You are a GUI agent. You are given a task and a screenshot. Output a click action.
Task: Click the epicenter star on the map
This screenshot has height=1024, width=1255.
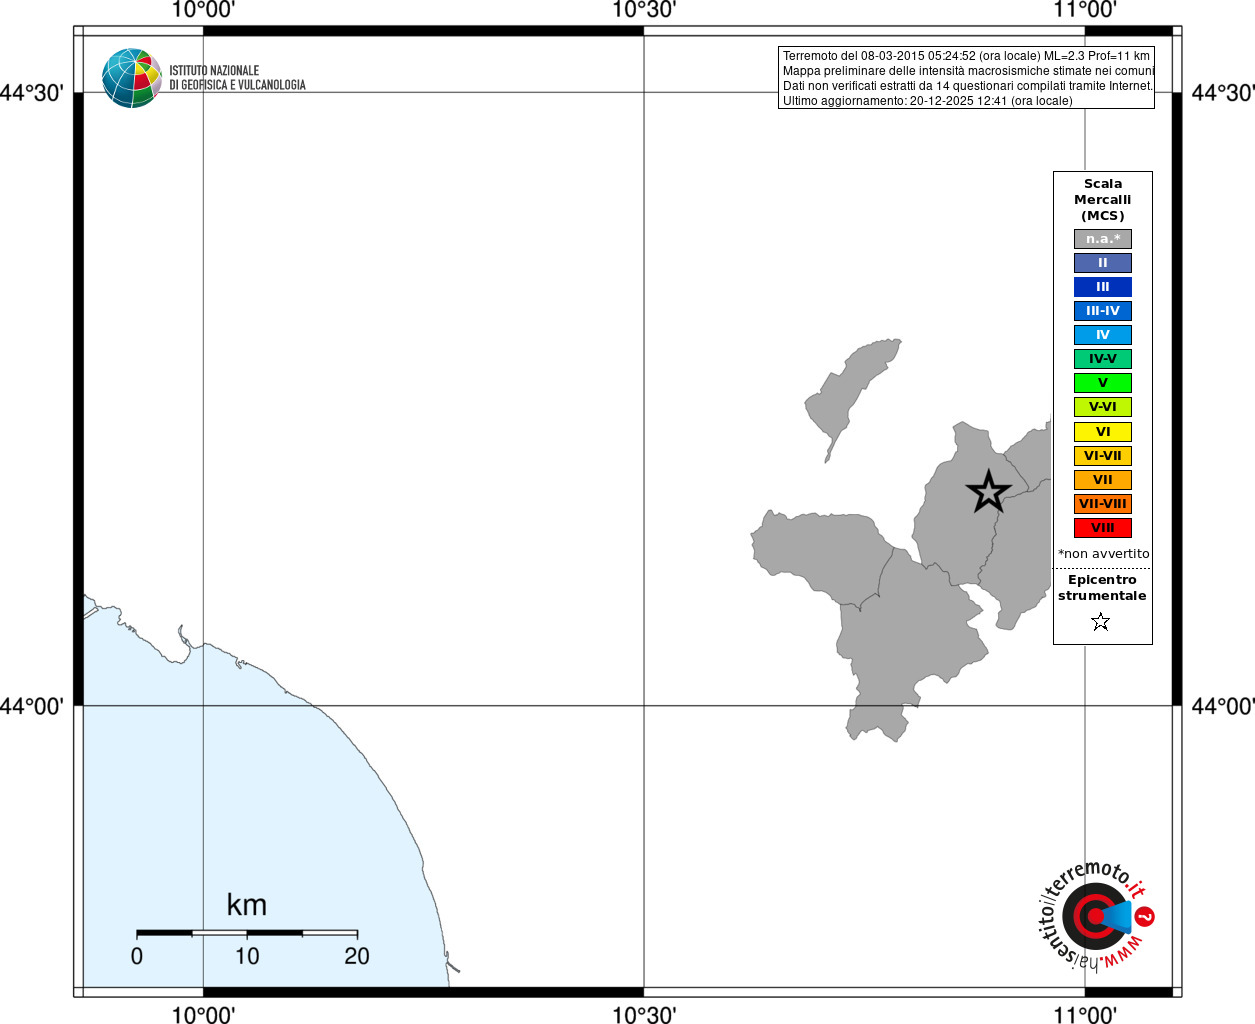point(988,491)
